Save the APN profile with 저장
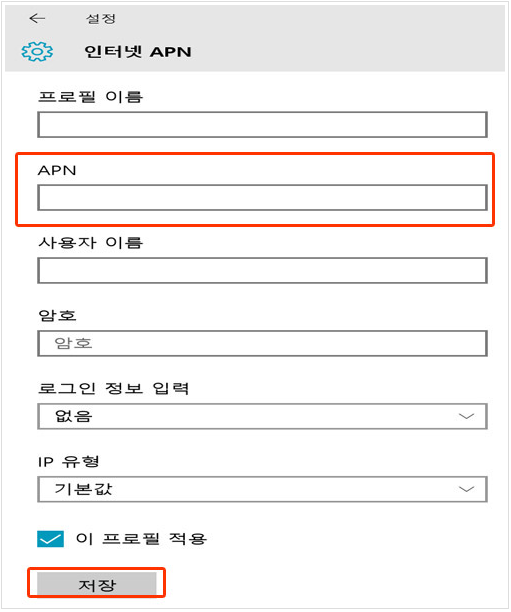 point(96,584)
